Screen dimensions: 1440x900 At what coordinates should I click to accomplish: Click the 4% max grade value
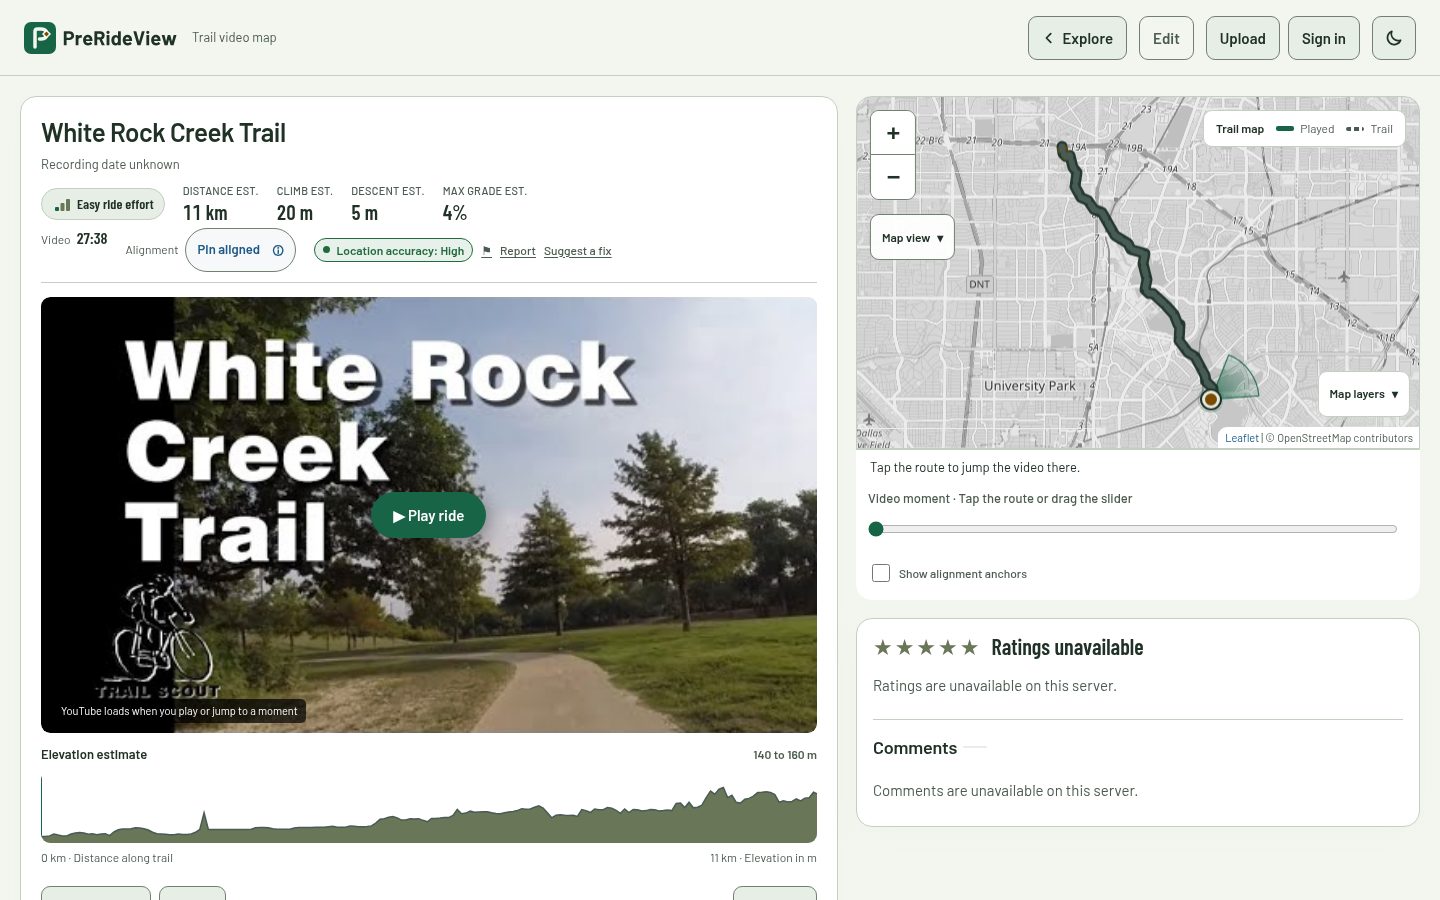[455, 213]
